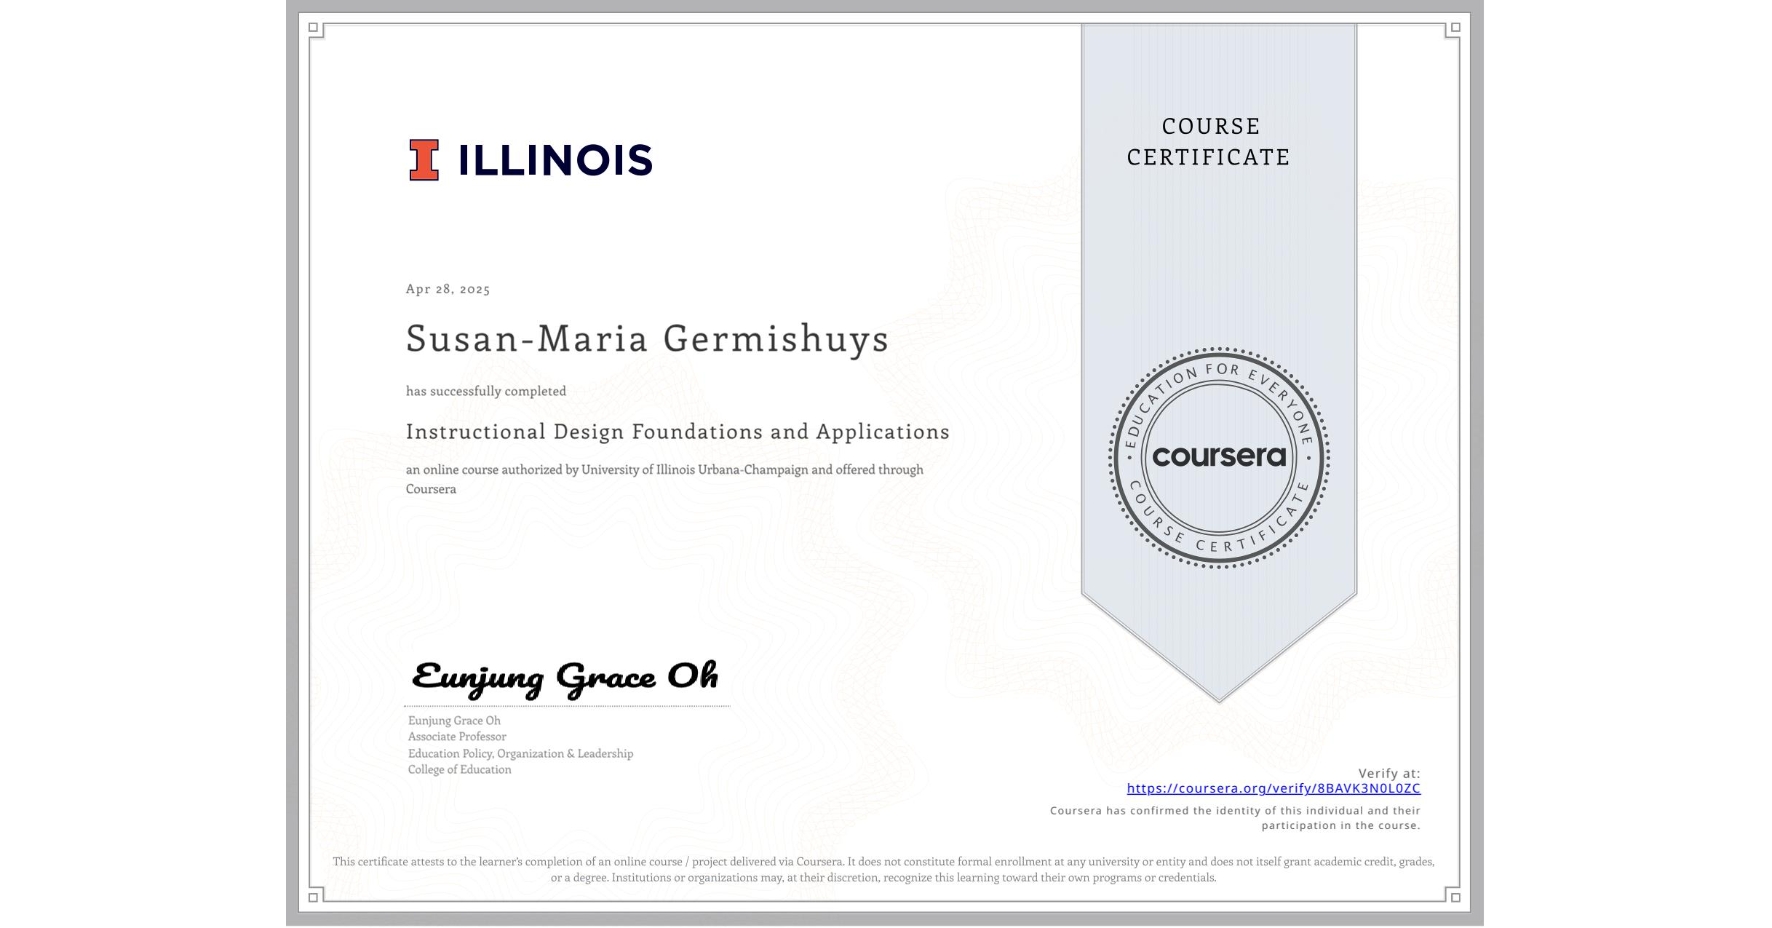Open the coursera.org verify link
The image size is (1772, 928).
1273,788
